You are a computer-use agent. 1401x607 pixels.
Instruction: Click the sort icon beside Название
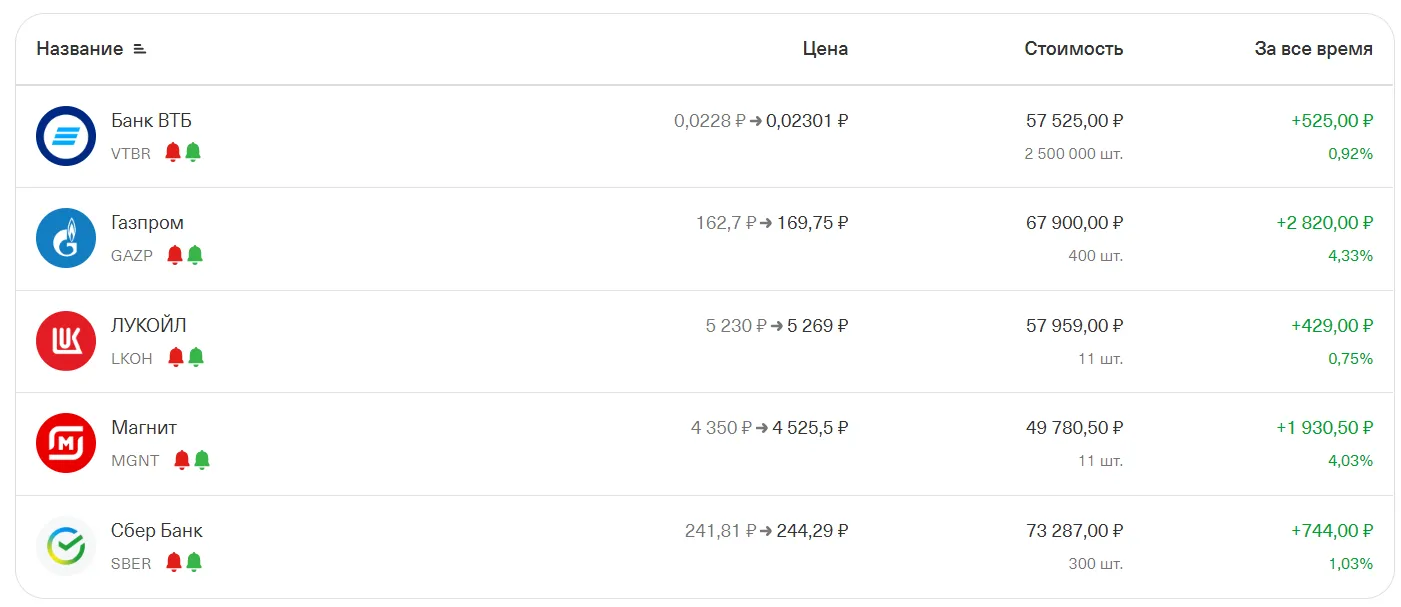coord(140,49)
